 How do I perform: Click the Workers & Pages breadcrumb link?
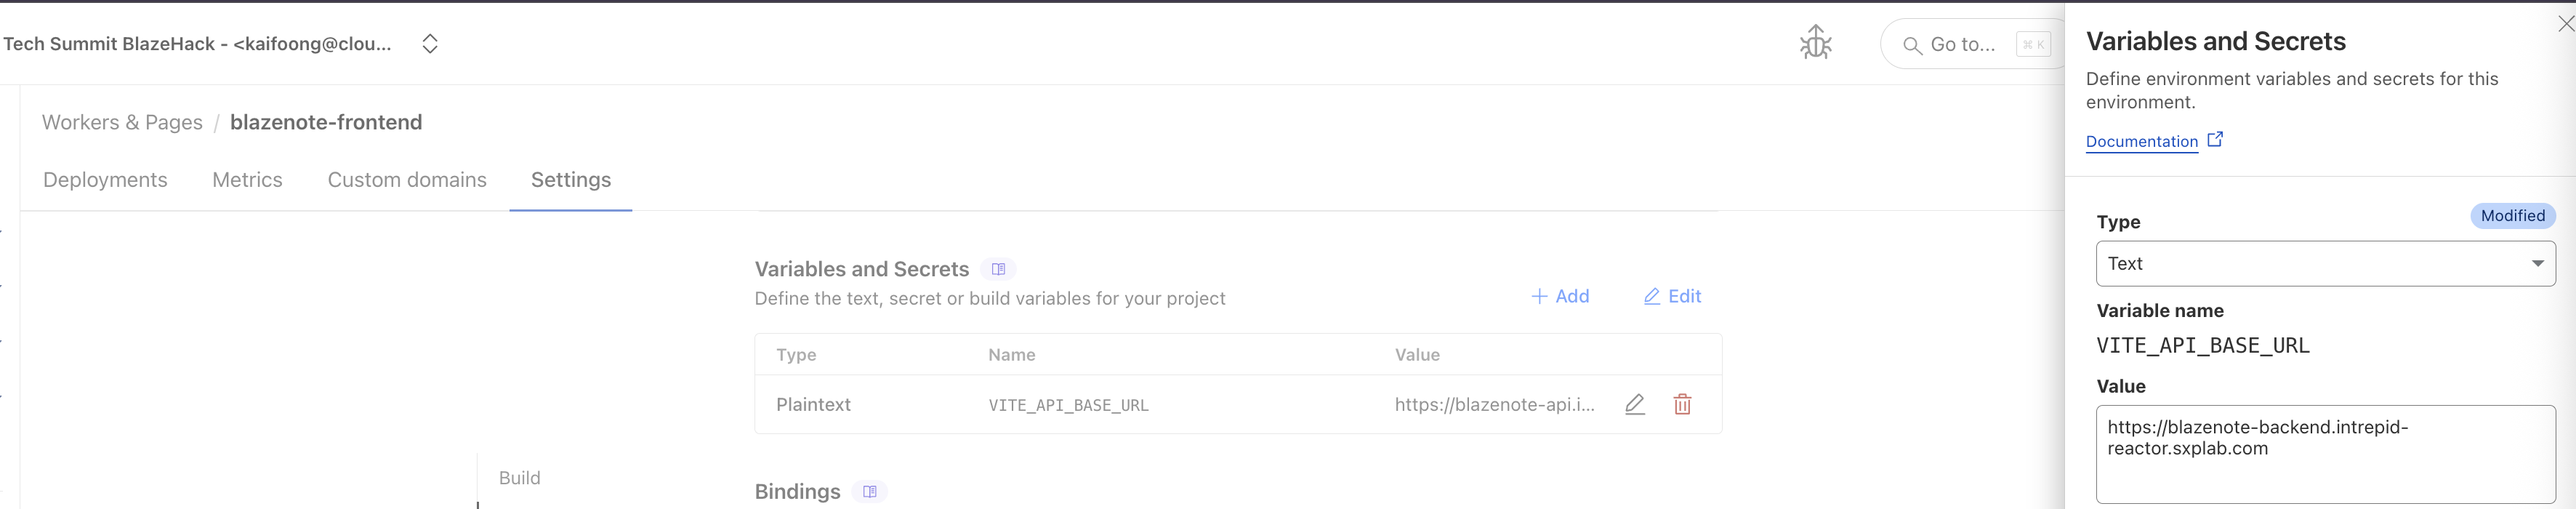coord(122,122)
